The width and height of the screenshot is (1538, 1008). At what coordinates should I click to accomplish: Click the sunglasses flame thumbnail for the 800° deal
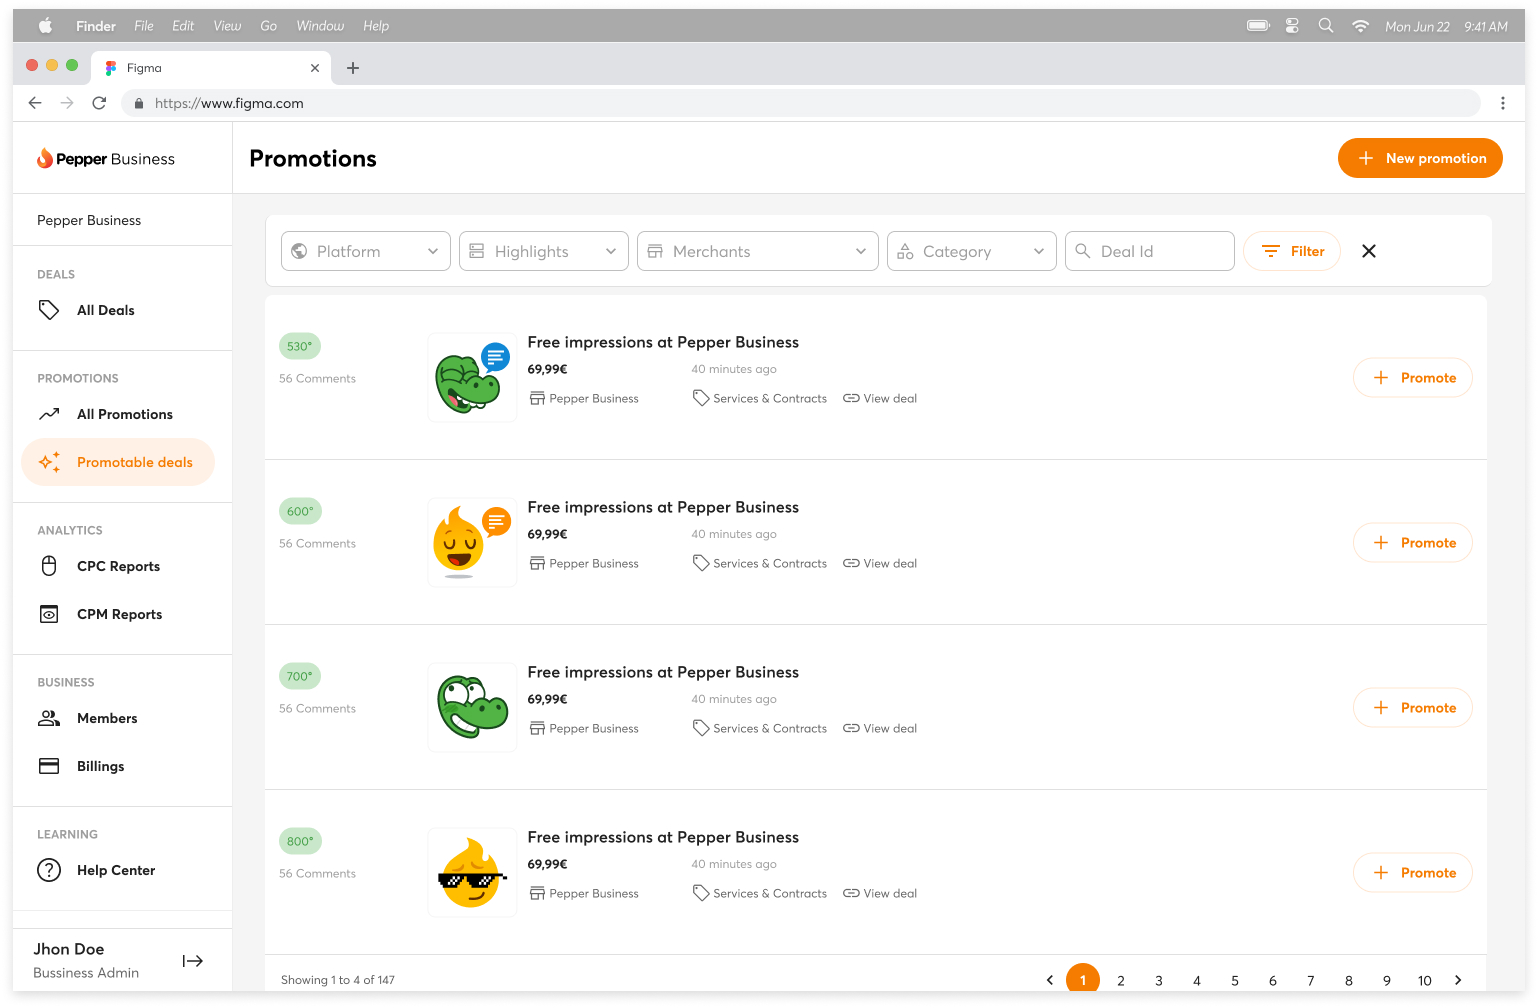point(472,872)
